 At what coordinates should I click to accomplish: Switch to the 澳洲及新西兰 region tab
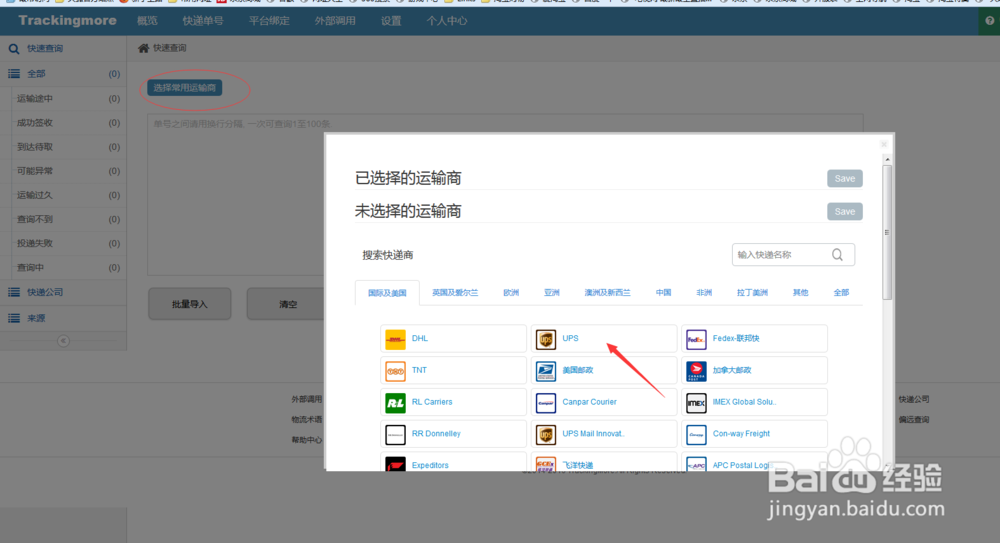click(x=607, y=293)
